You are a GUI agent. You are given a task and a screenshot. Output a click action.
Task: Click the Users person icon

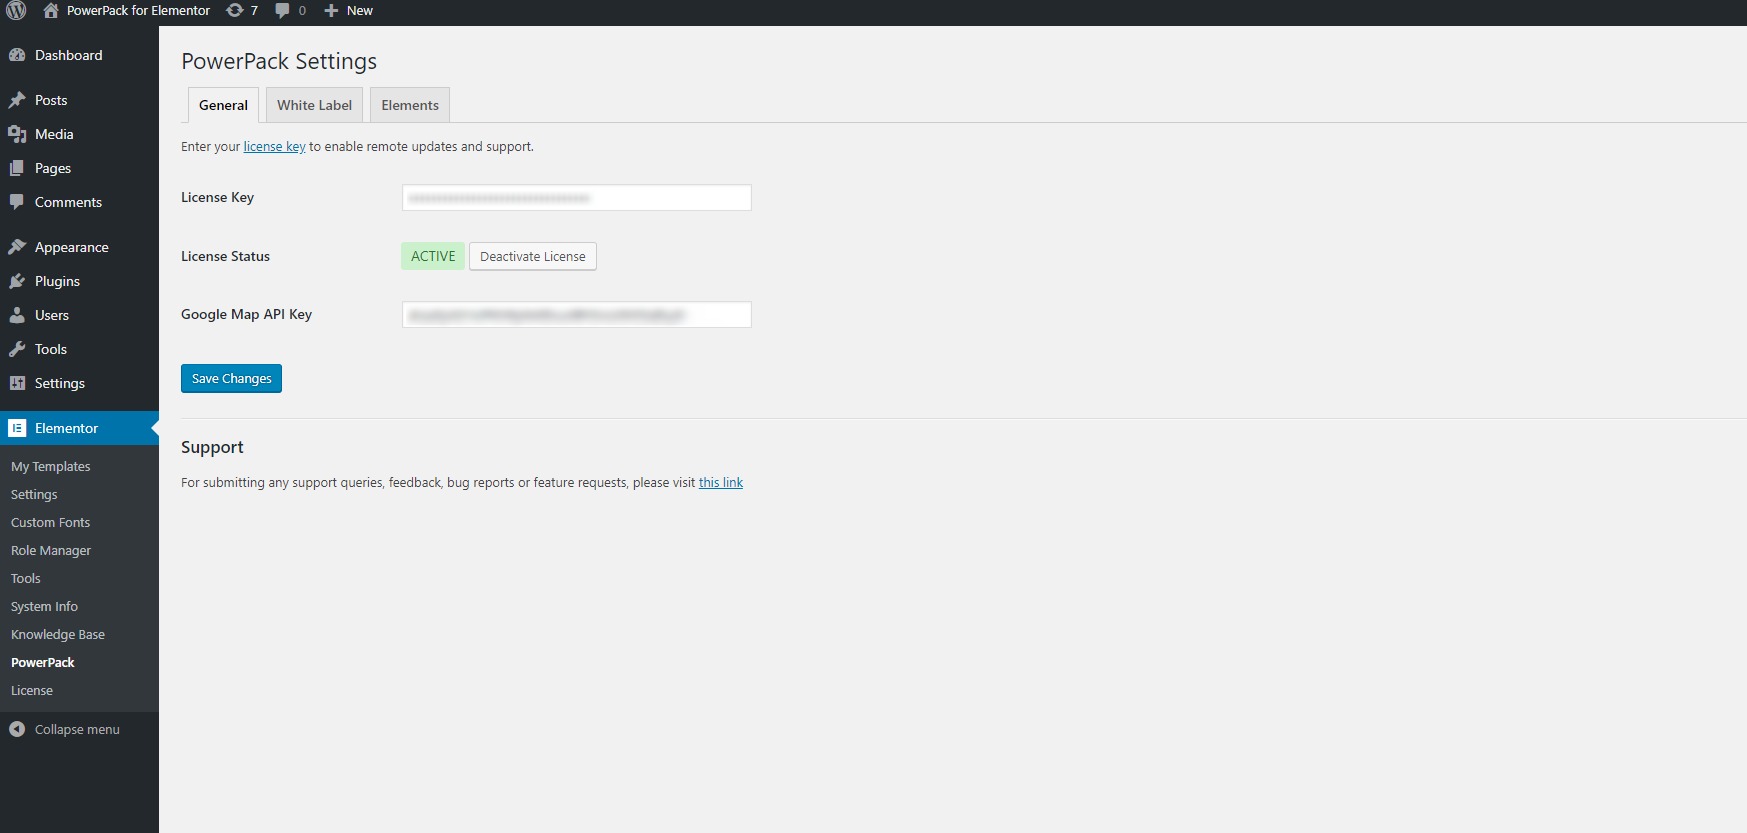pyautogui.click(x=17, y=315)
